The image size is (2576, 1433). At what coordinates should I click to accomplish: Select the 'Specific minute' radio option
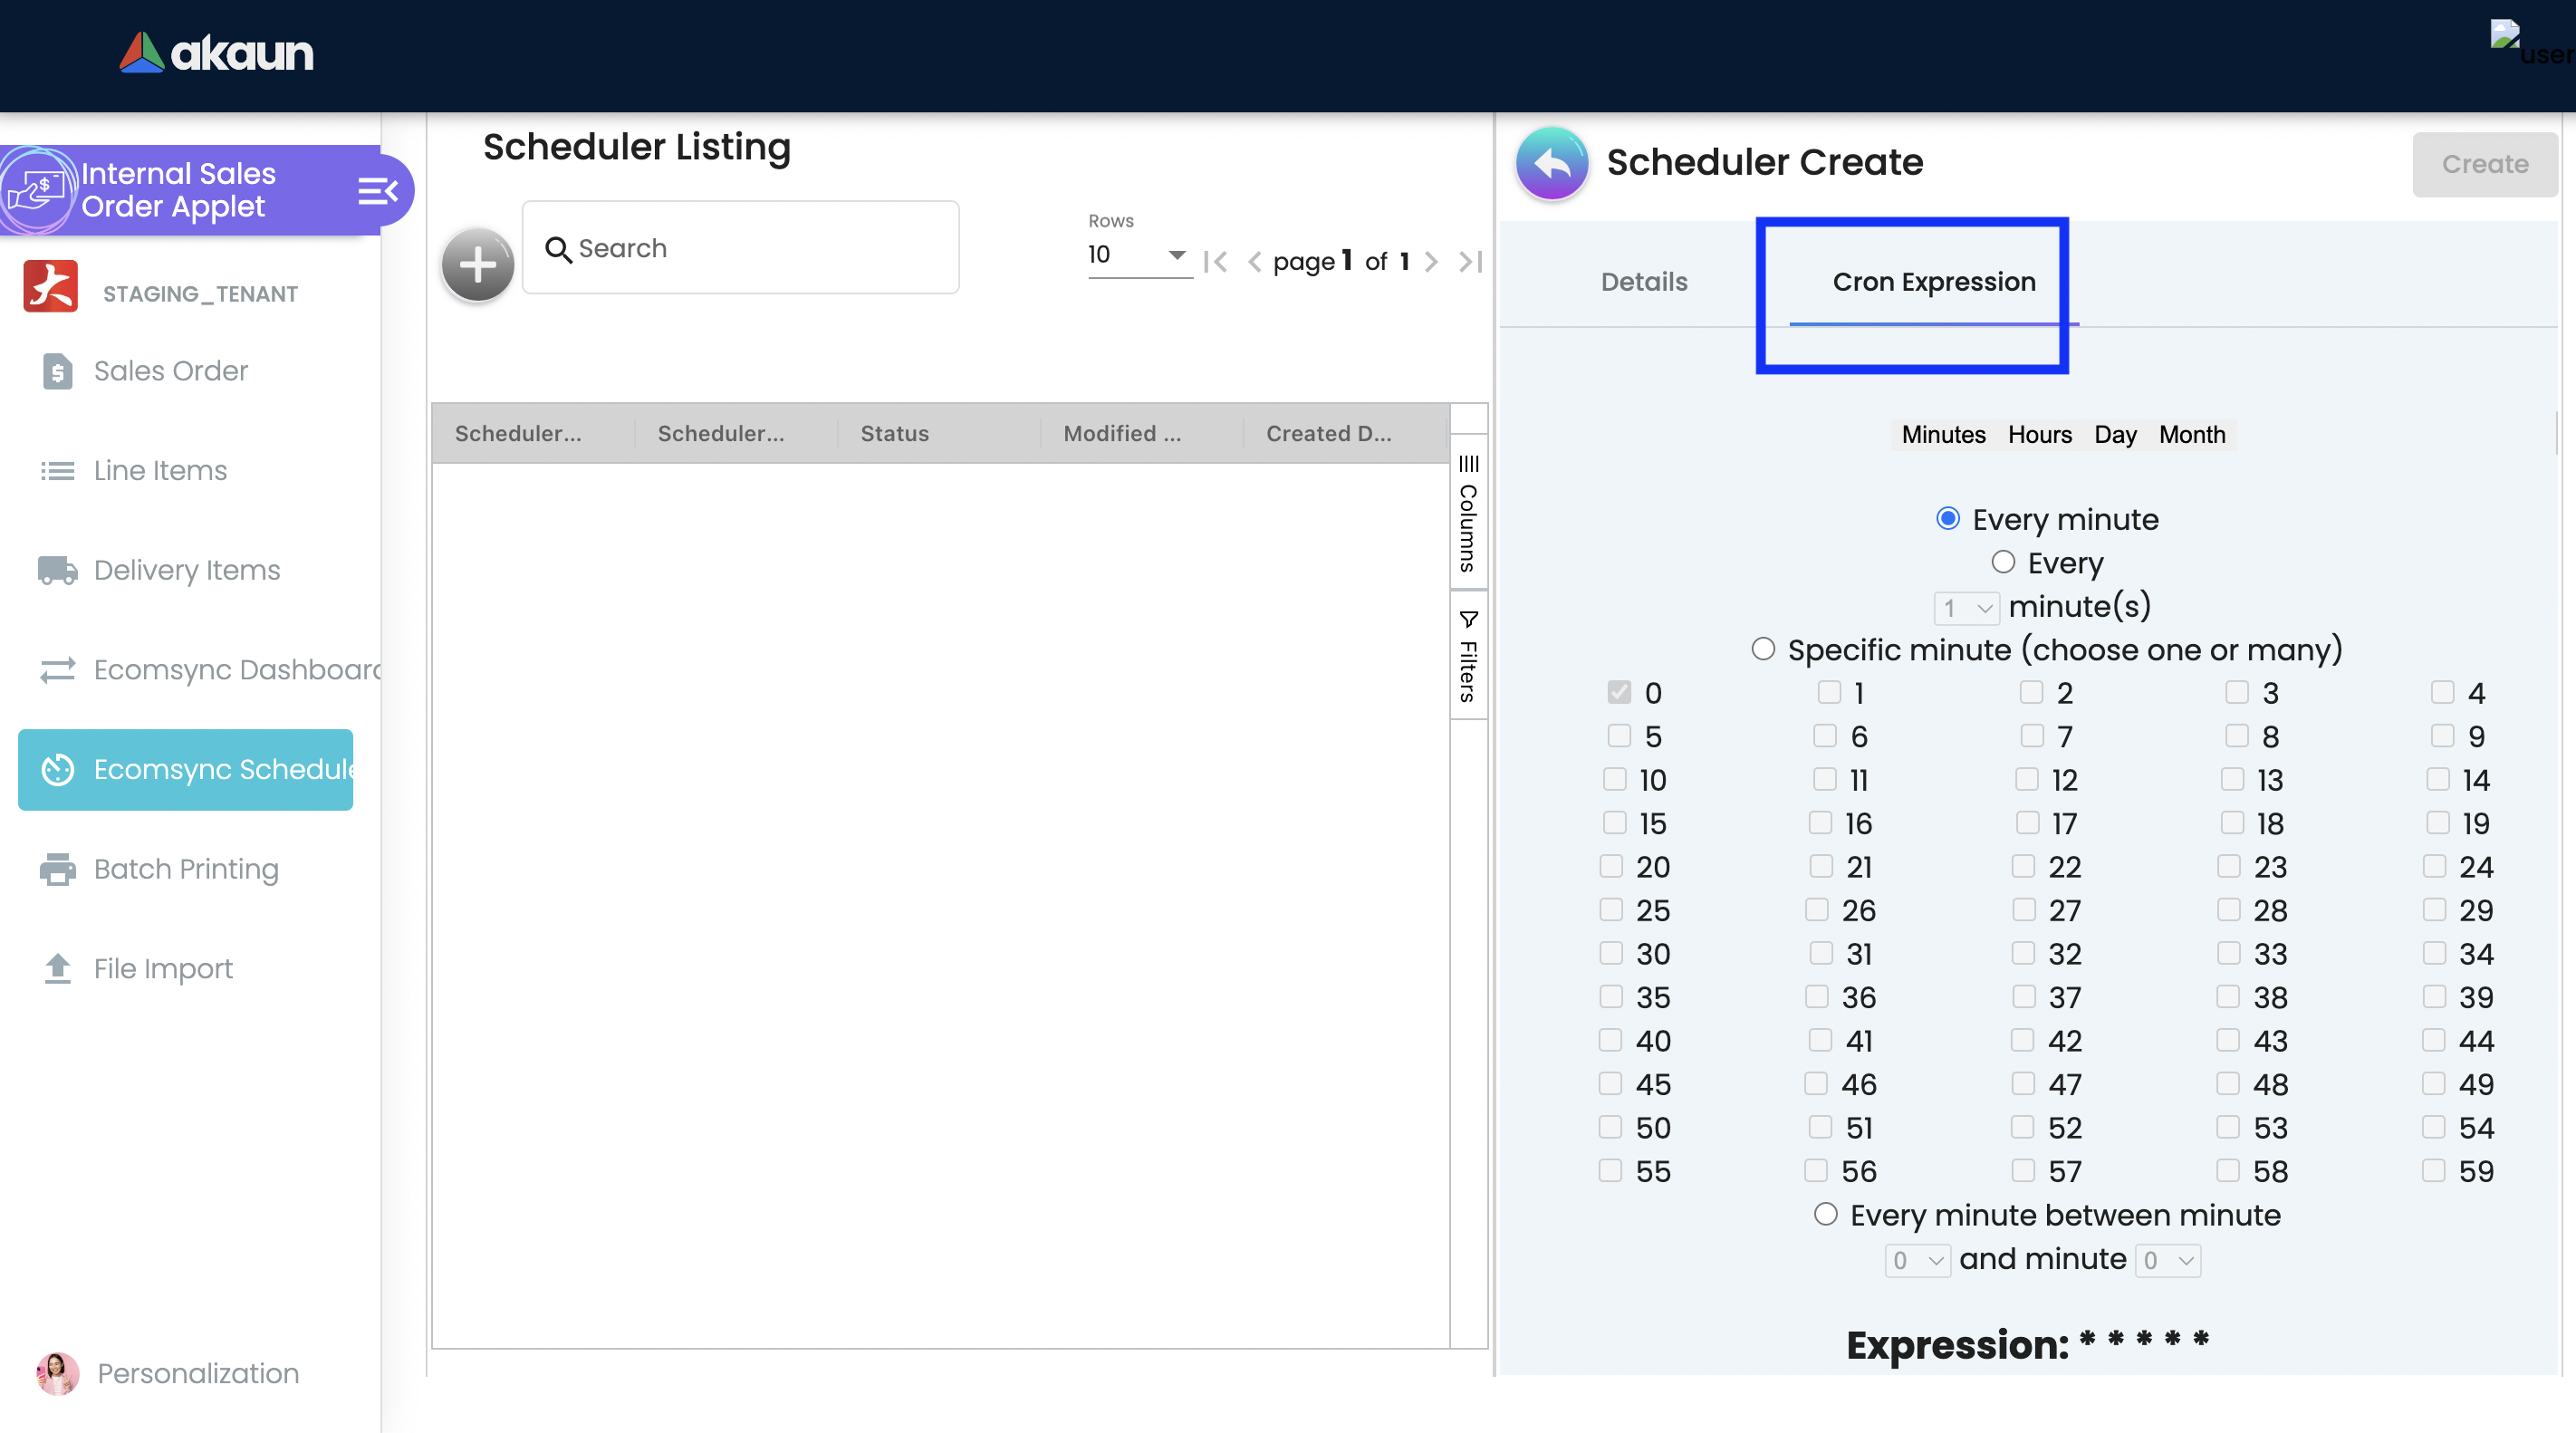pyautogui.click(x=1763, y=649)
